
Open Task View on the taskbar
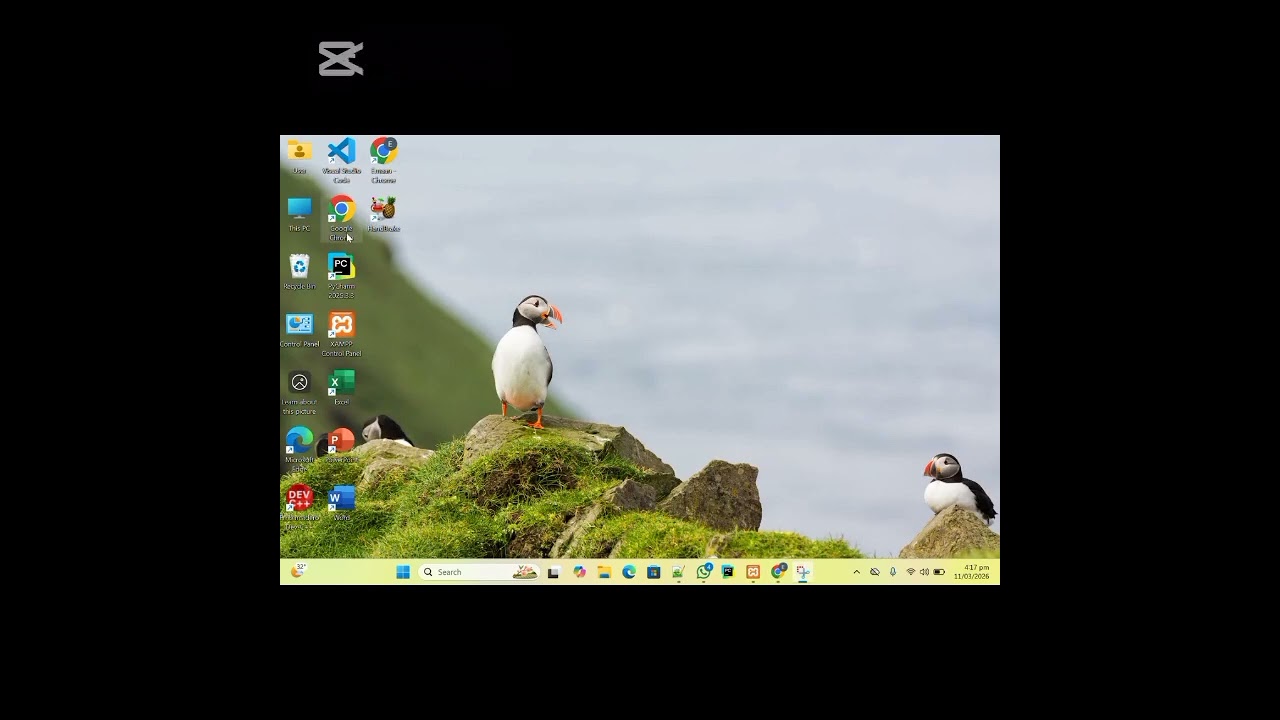(x=554, y=572)
